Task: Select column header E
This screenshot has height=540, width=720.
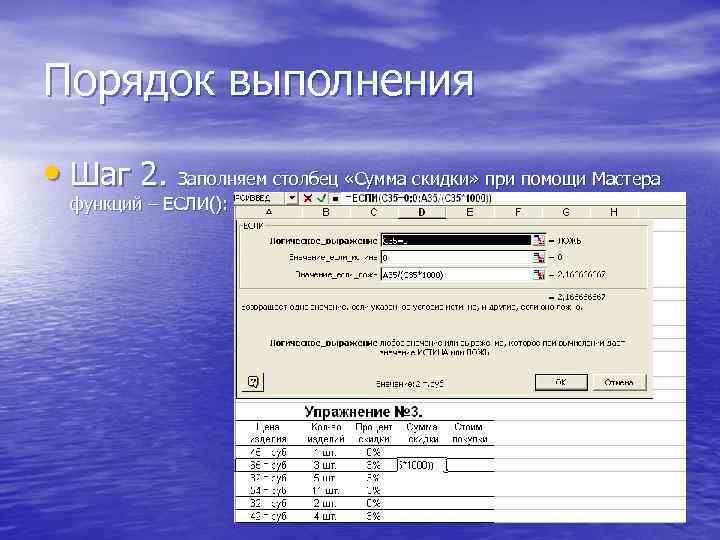Action: [x=469, y=212]
